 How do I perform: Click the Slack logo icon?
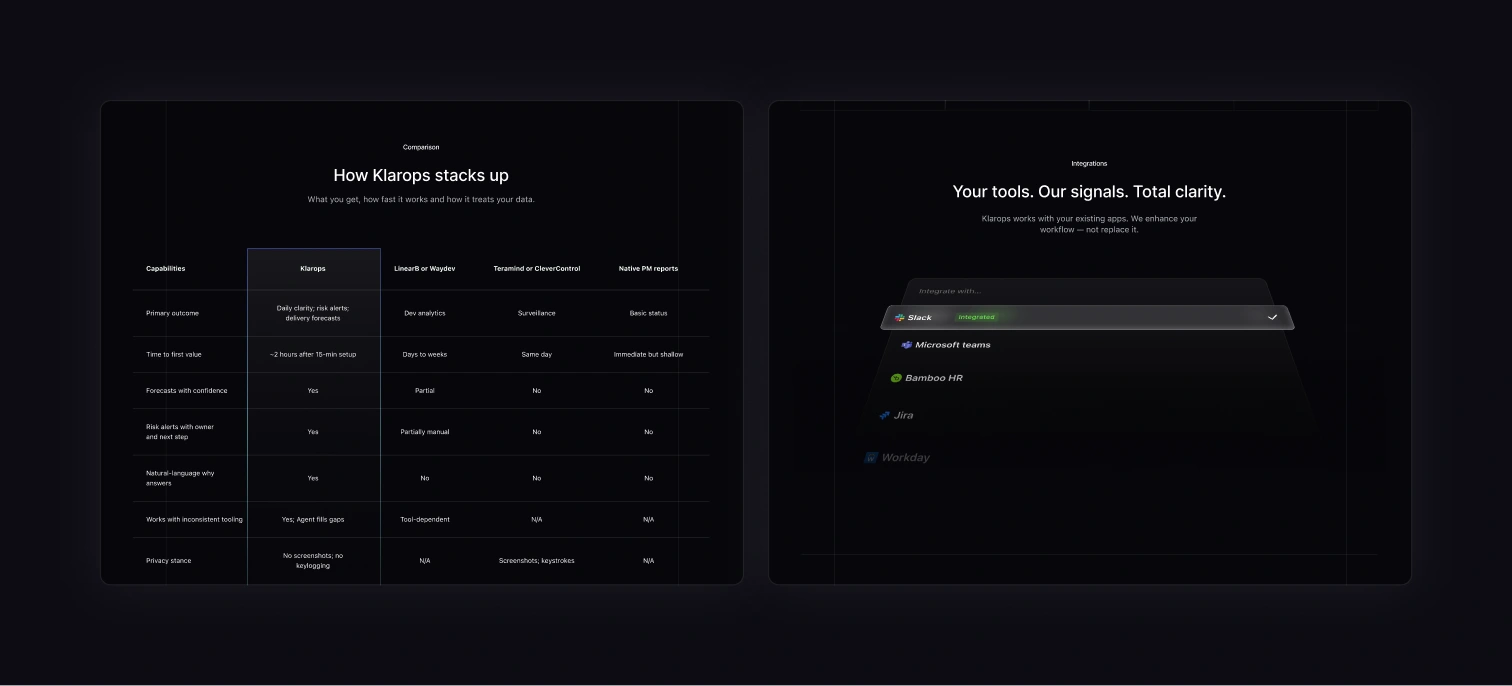pyautogui.click(x=900, y=318)
